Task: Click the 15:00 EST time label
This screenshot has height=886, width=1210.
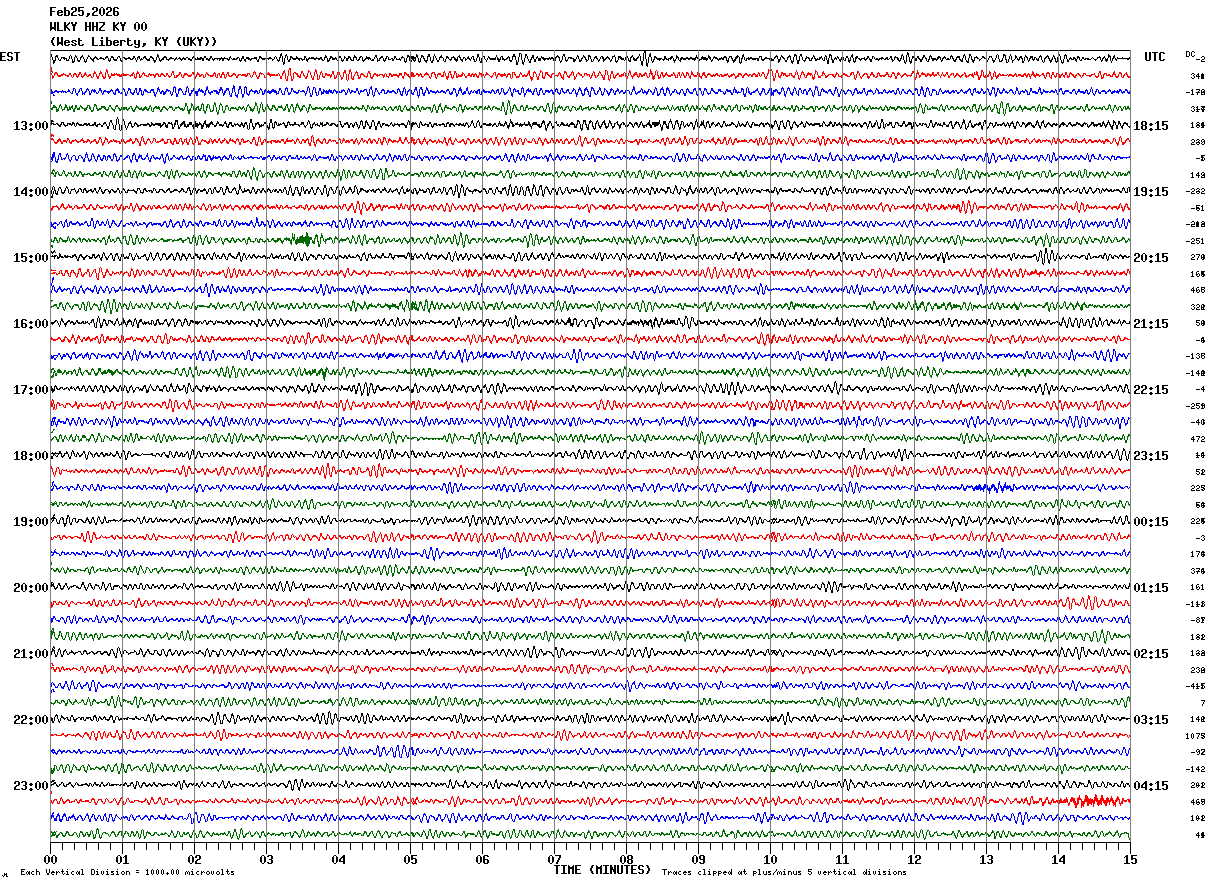Action: point(31,258)
